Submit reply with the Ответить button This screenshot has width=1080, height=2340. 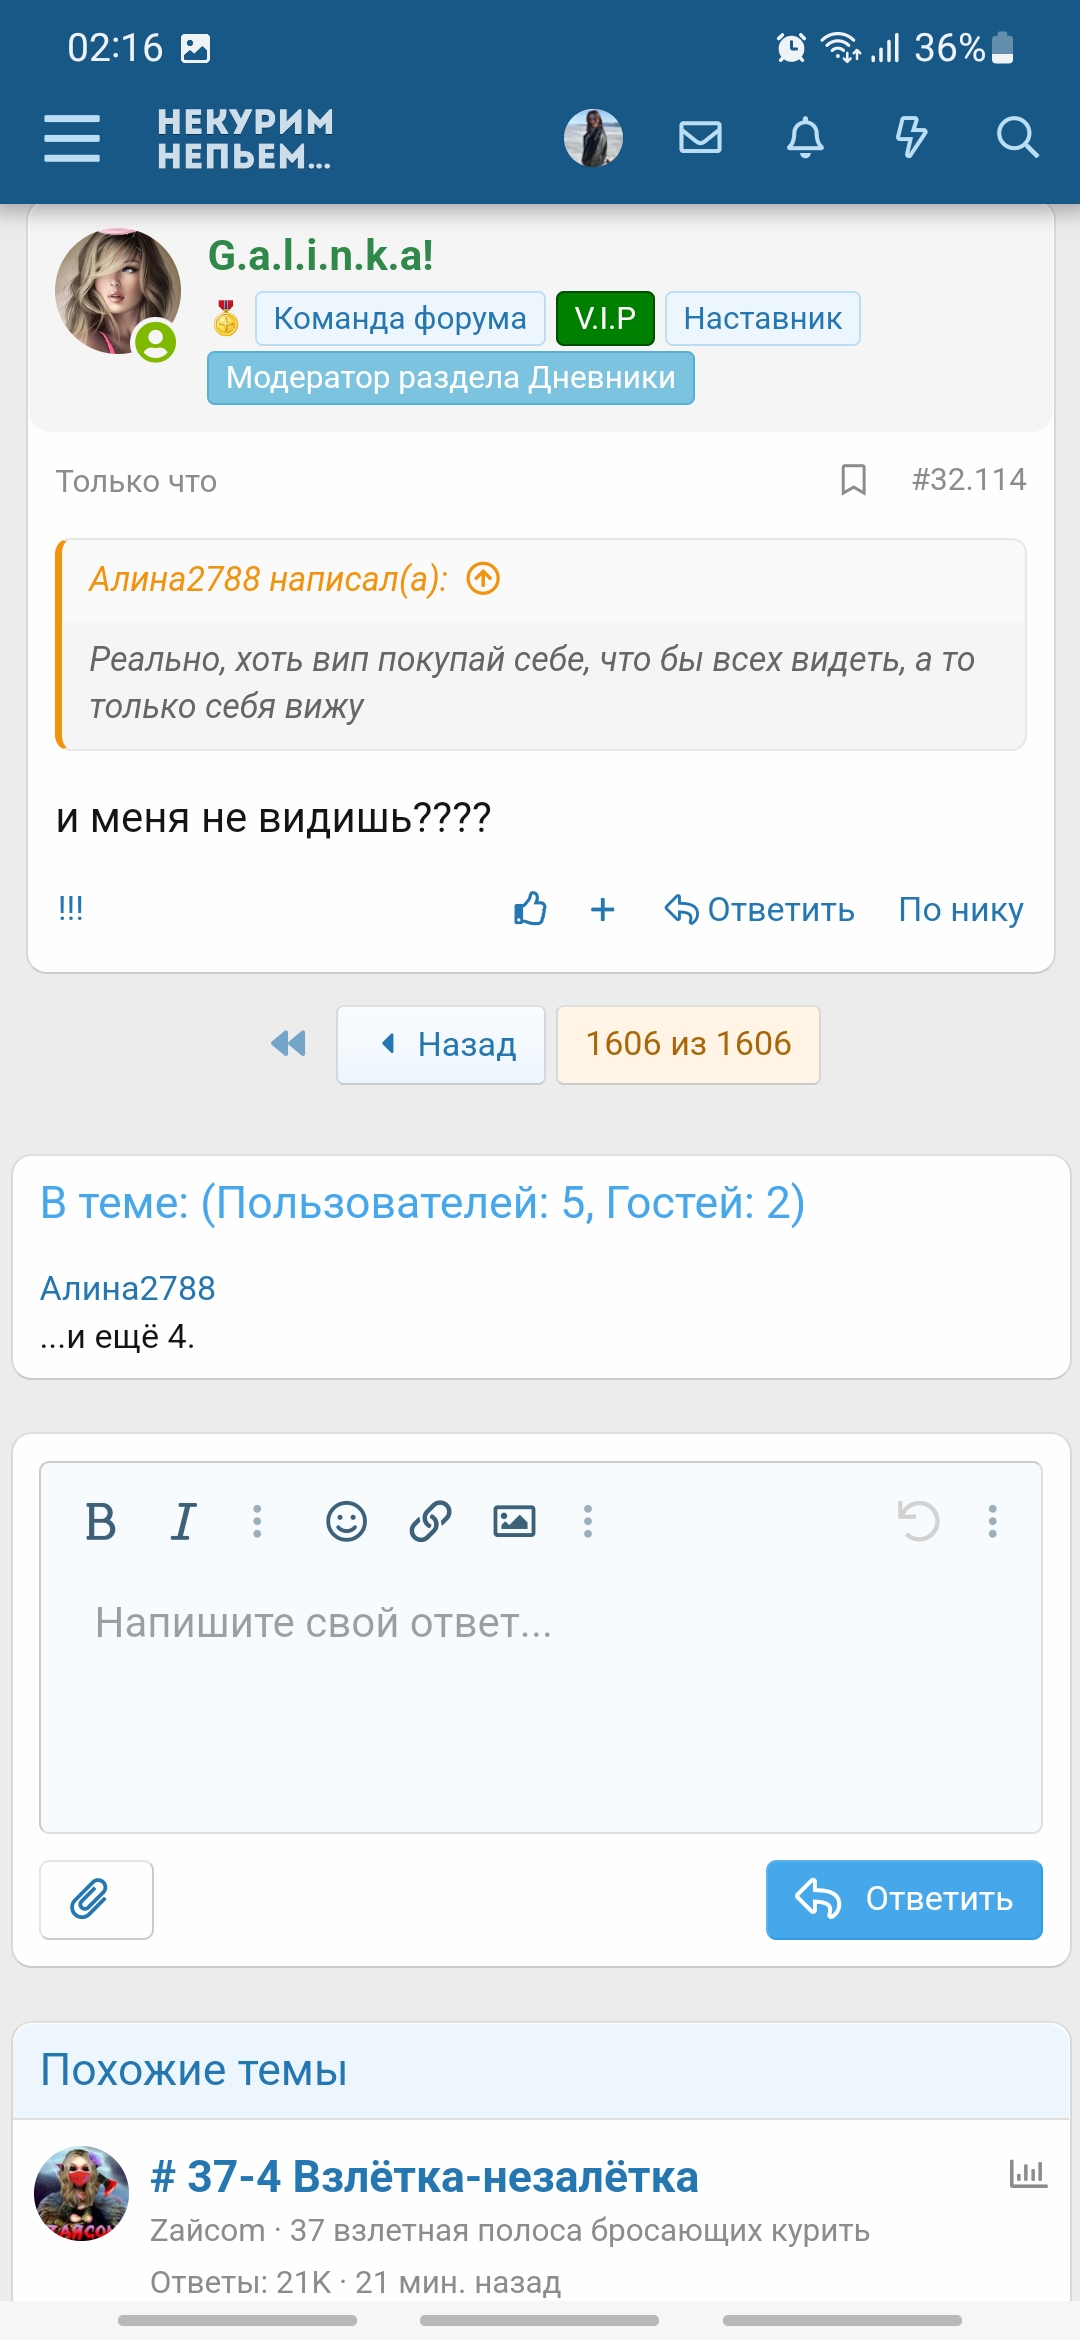click(x=903, y=1899)
